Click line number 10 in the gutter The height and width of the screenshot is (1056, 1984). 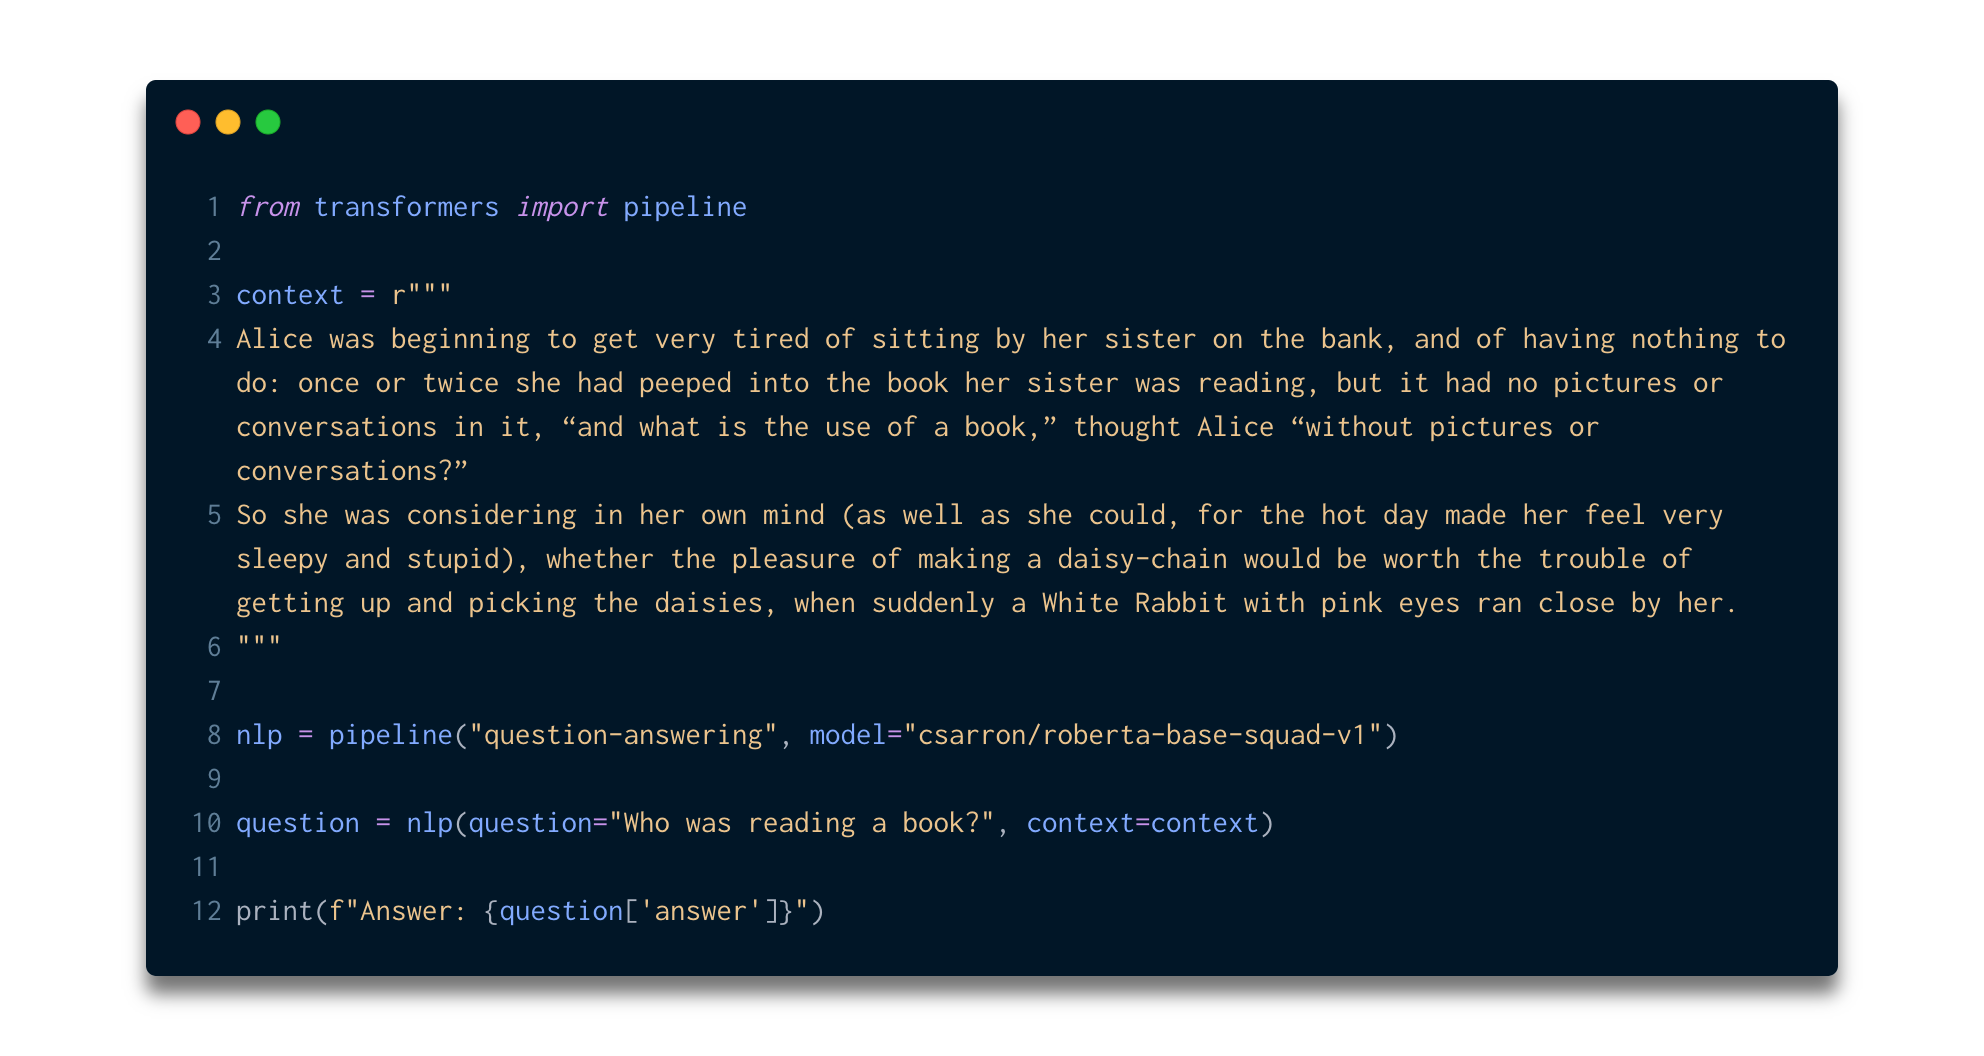[x=207, y=823]
